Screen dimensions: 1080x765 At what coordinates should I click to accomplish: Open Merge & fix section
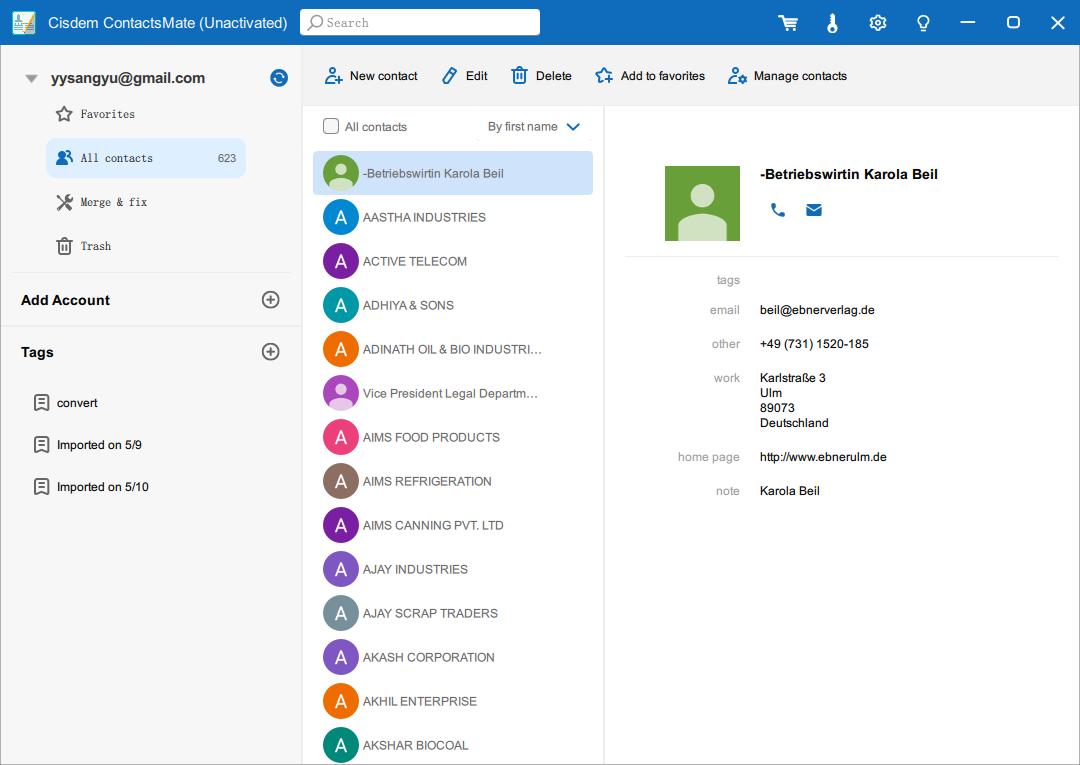[x=113, y=202]
